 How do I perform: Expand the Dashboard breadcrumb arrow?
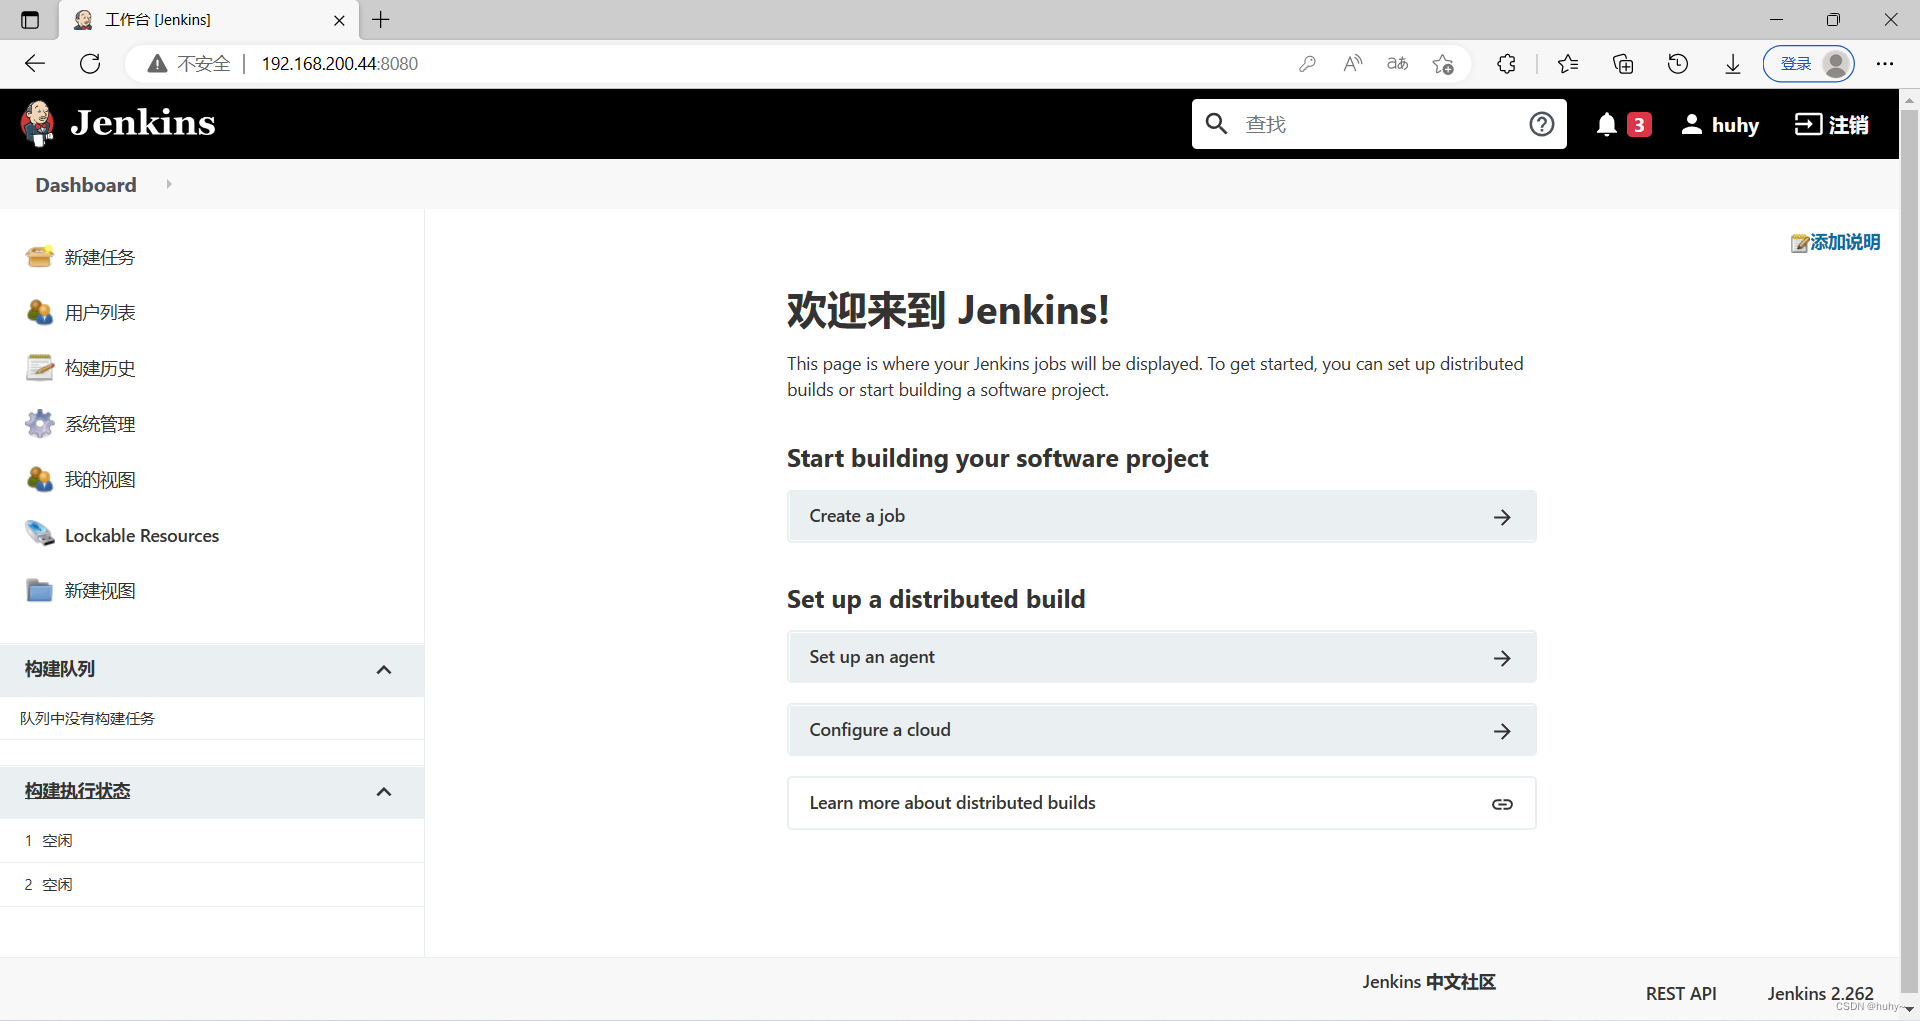169,184
